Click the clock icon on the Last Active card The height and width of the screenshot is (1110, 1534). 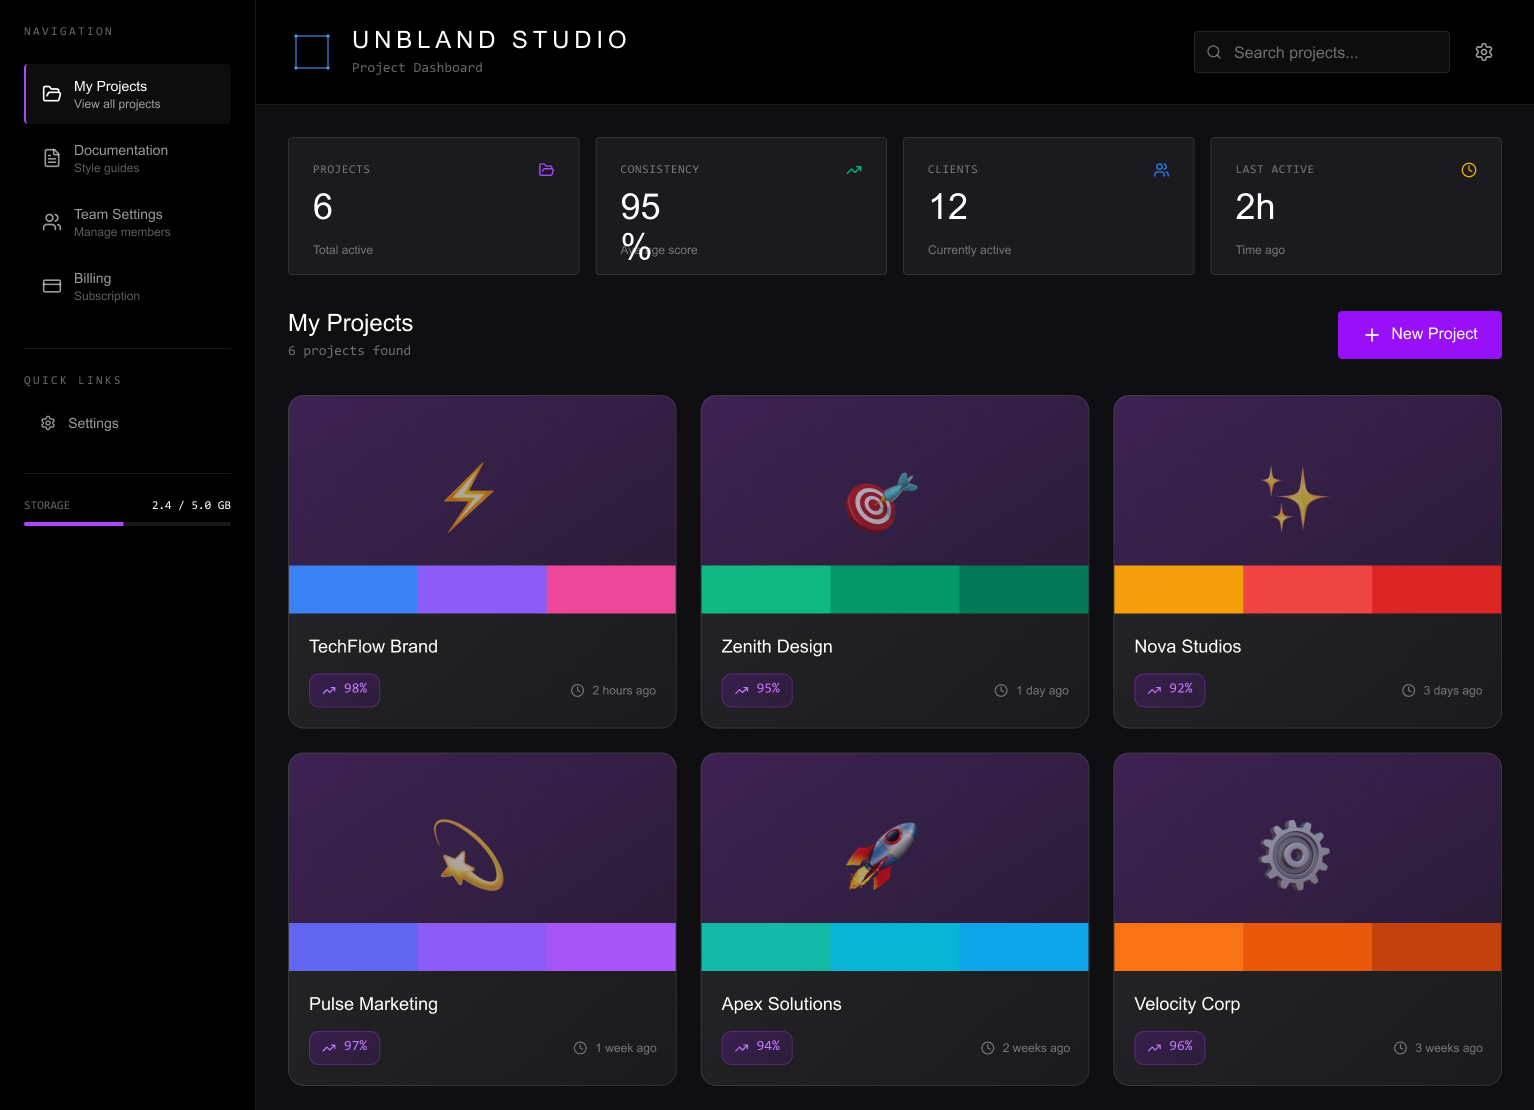1469,170
